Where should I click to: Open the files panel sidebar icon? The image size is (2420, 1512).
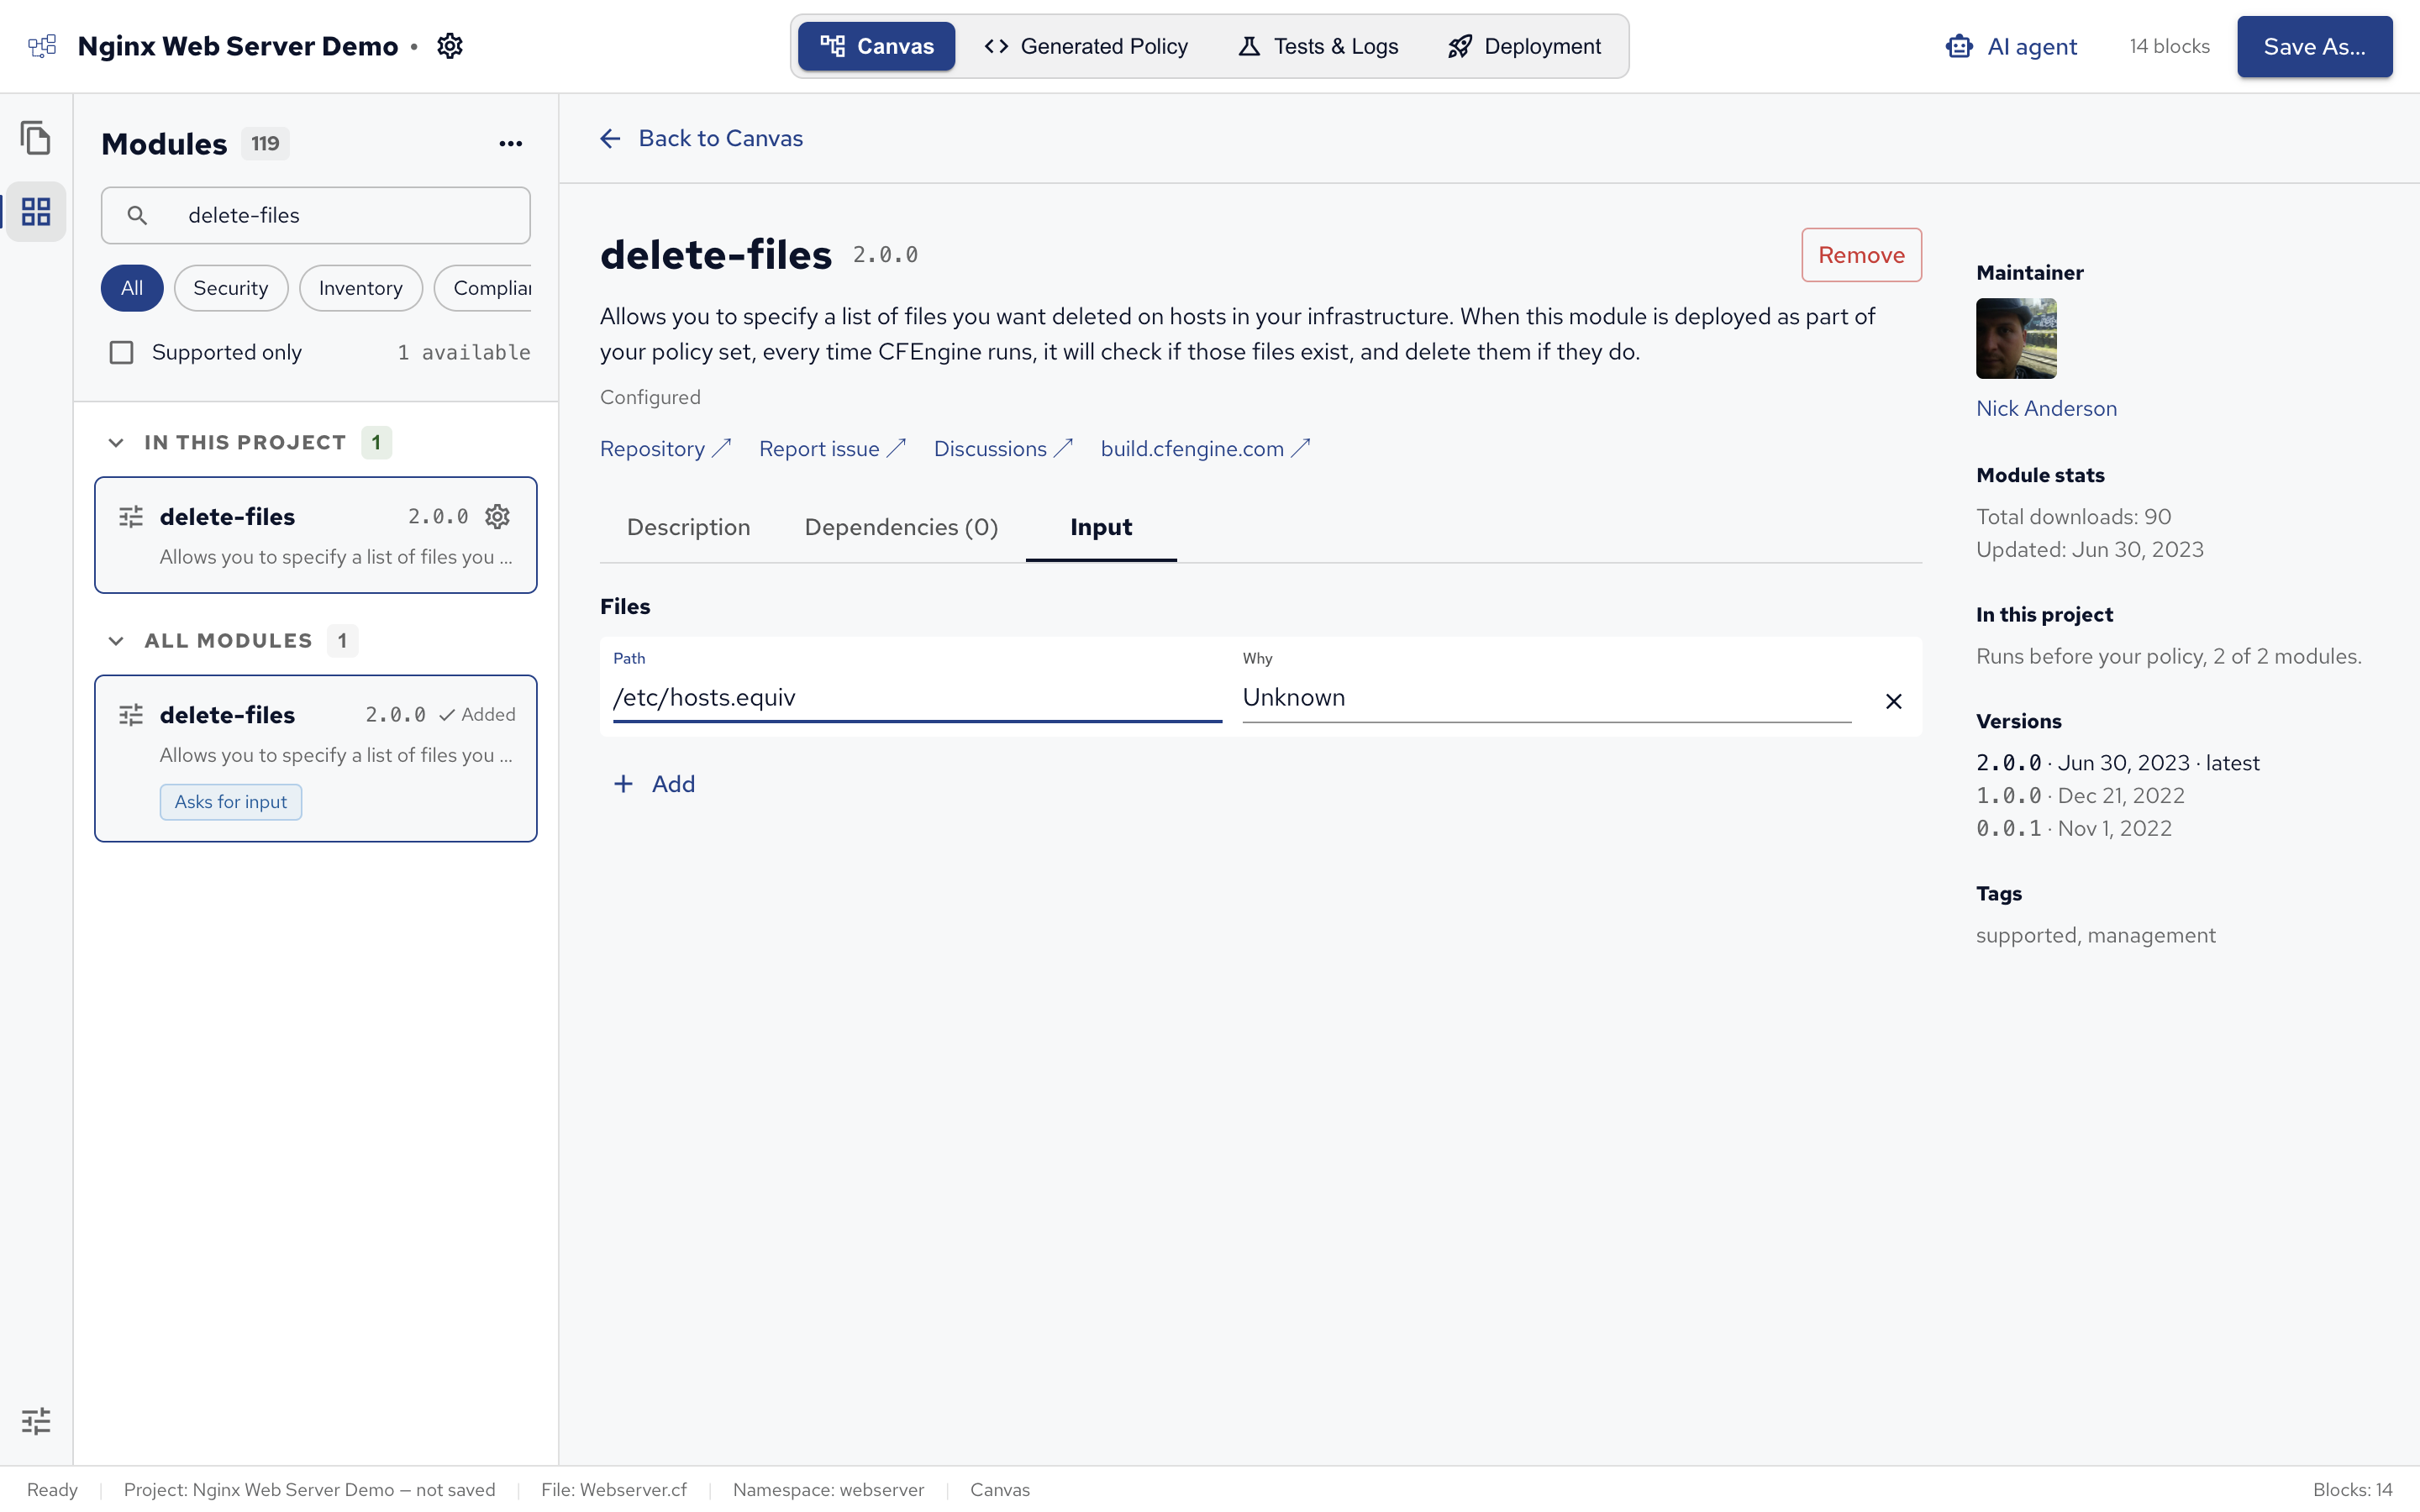[x=36, y=137]
